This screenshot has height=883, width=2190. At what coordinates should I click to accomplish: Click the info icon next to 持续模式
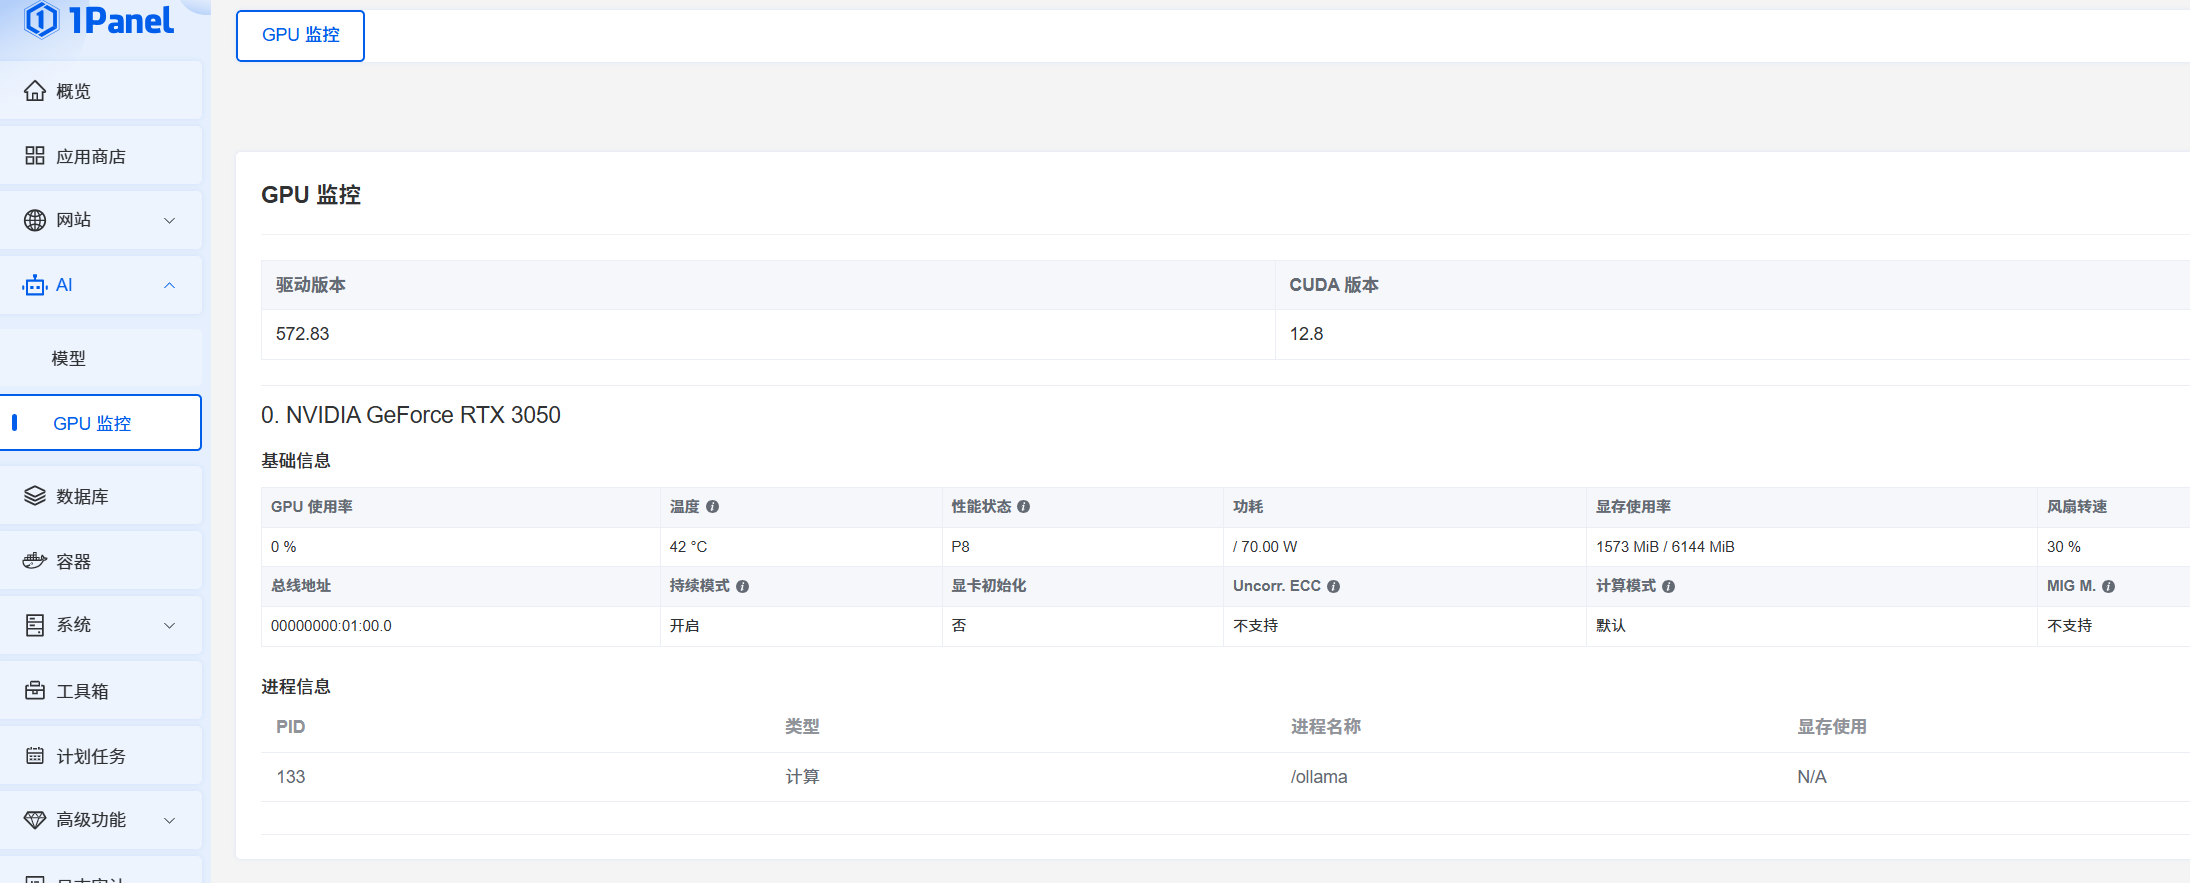point(742,587)
